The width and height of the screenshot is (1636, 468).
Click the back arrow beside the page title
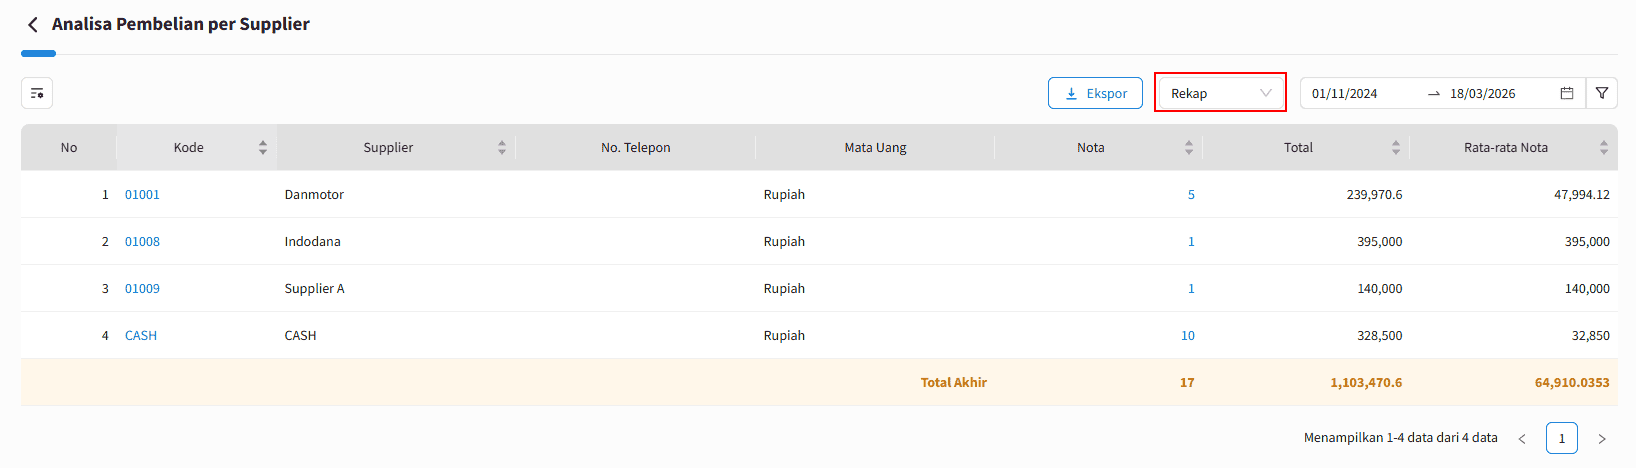click(x=33, y=25)
